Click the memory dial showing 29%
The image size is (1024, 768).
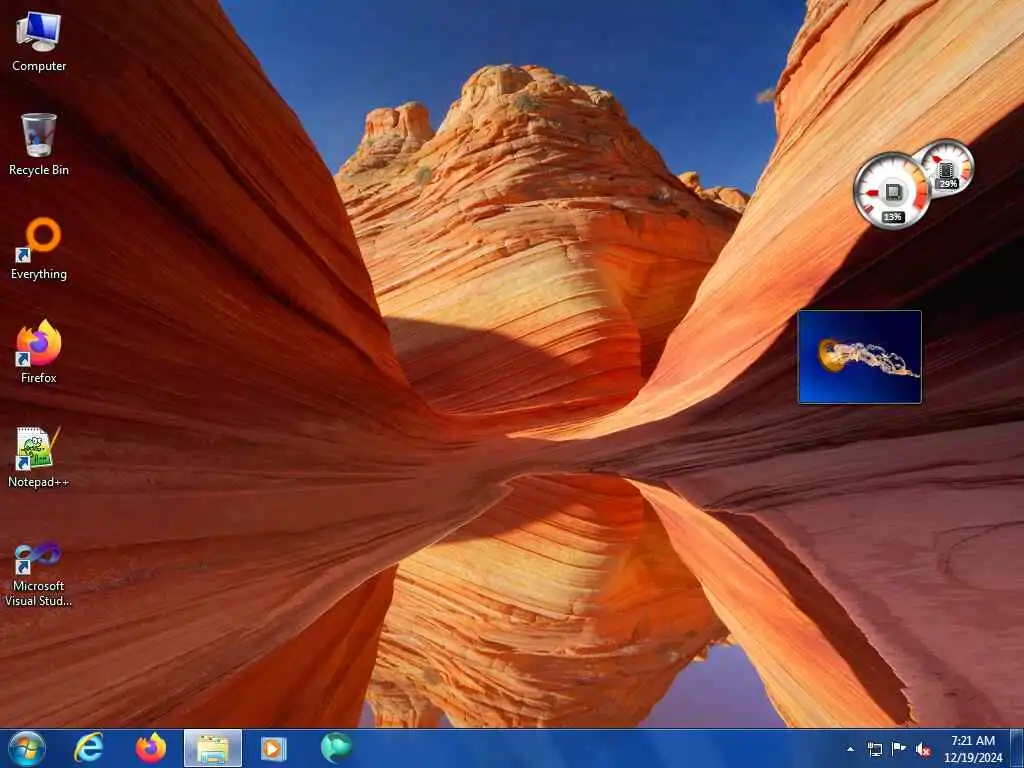(x=947, y=167)
